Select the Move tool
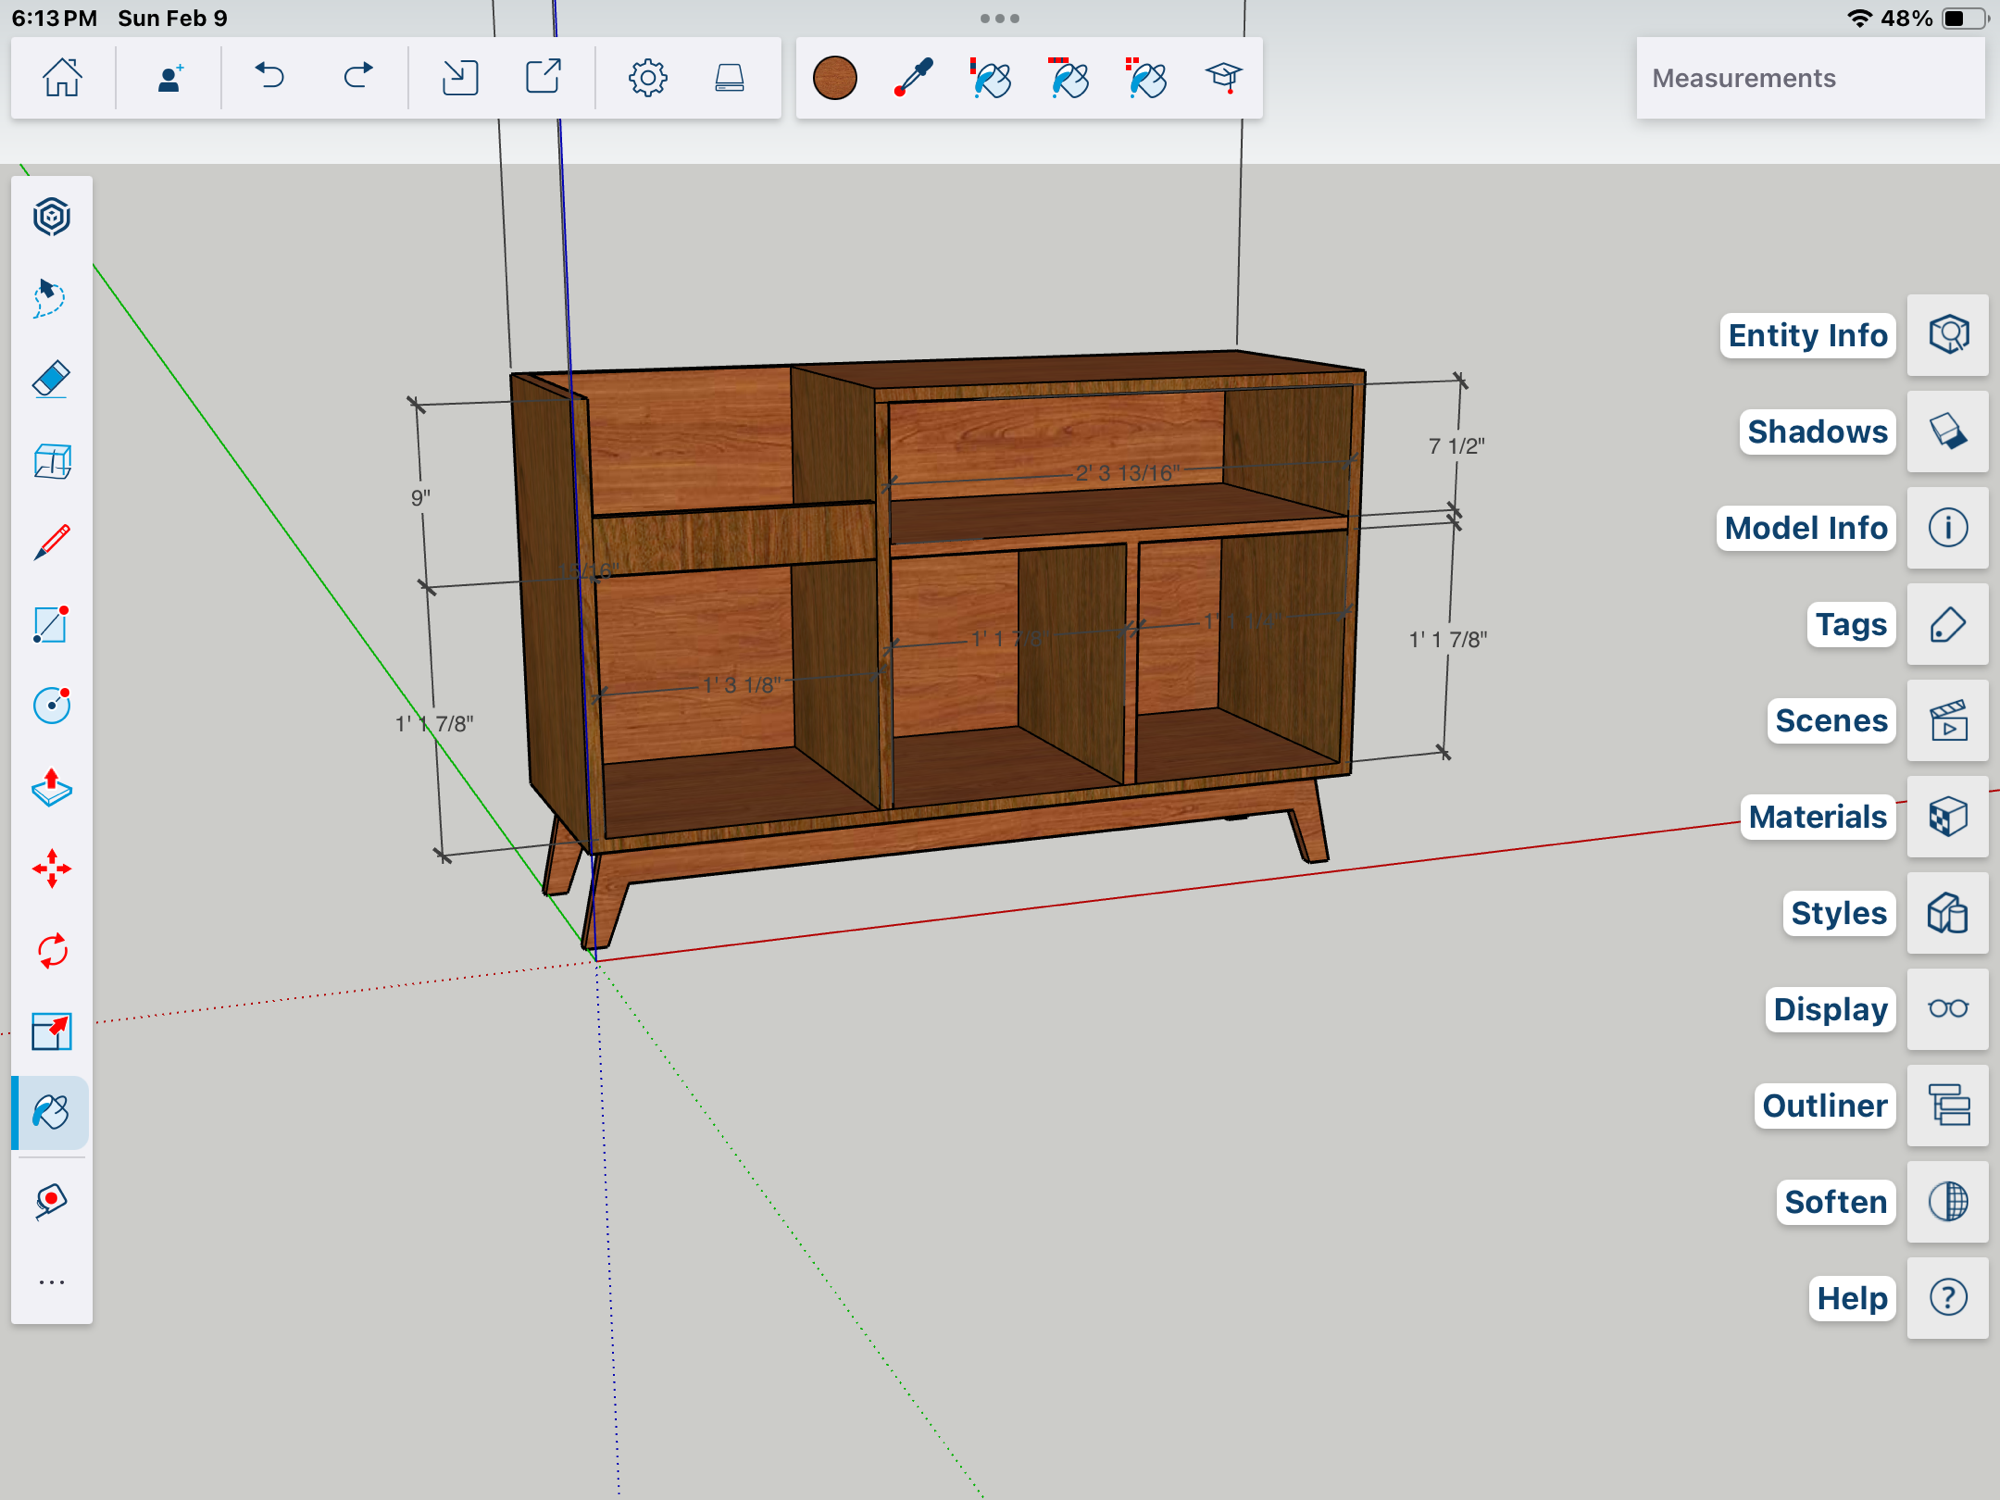The image size is (2000, 1500). coord(51,869)
